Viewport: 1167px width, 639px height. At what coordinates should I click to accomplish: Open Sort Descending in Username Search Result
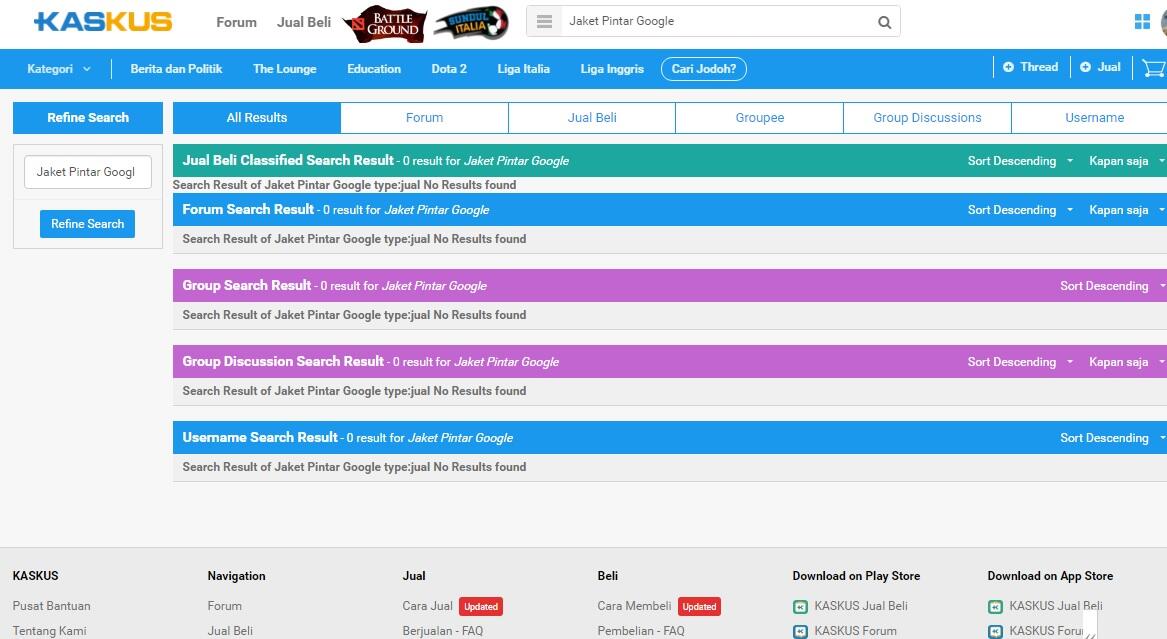1113,437
